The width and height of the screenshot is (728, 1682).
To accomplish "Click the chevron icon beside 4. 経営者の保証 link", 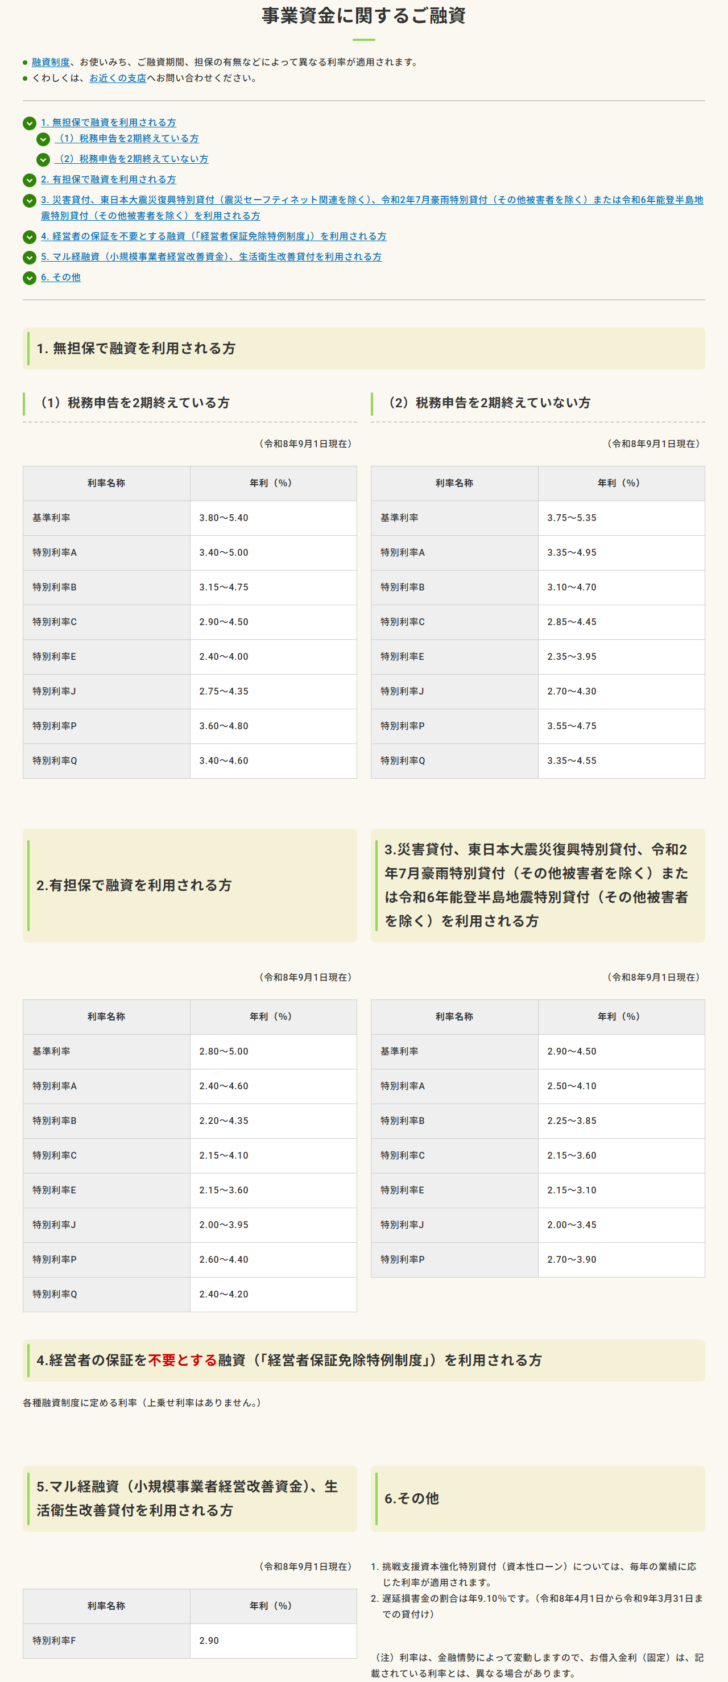I will click(29, 237).
